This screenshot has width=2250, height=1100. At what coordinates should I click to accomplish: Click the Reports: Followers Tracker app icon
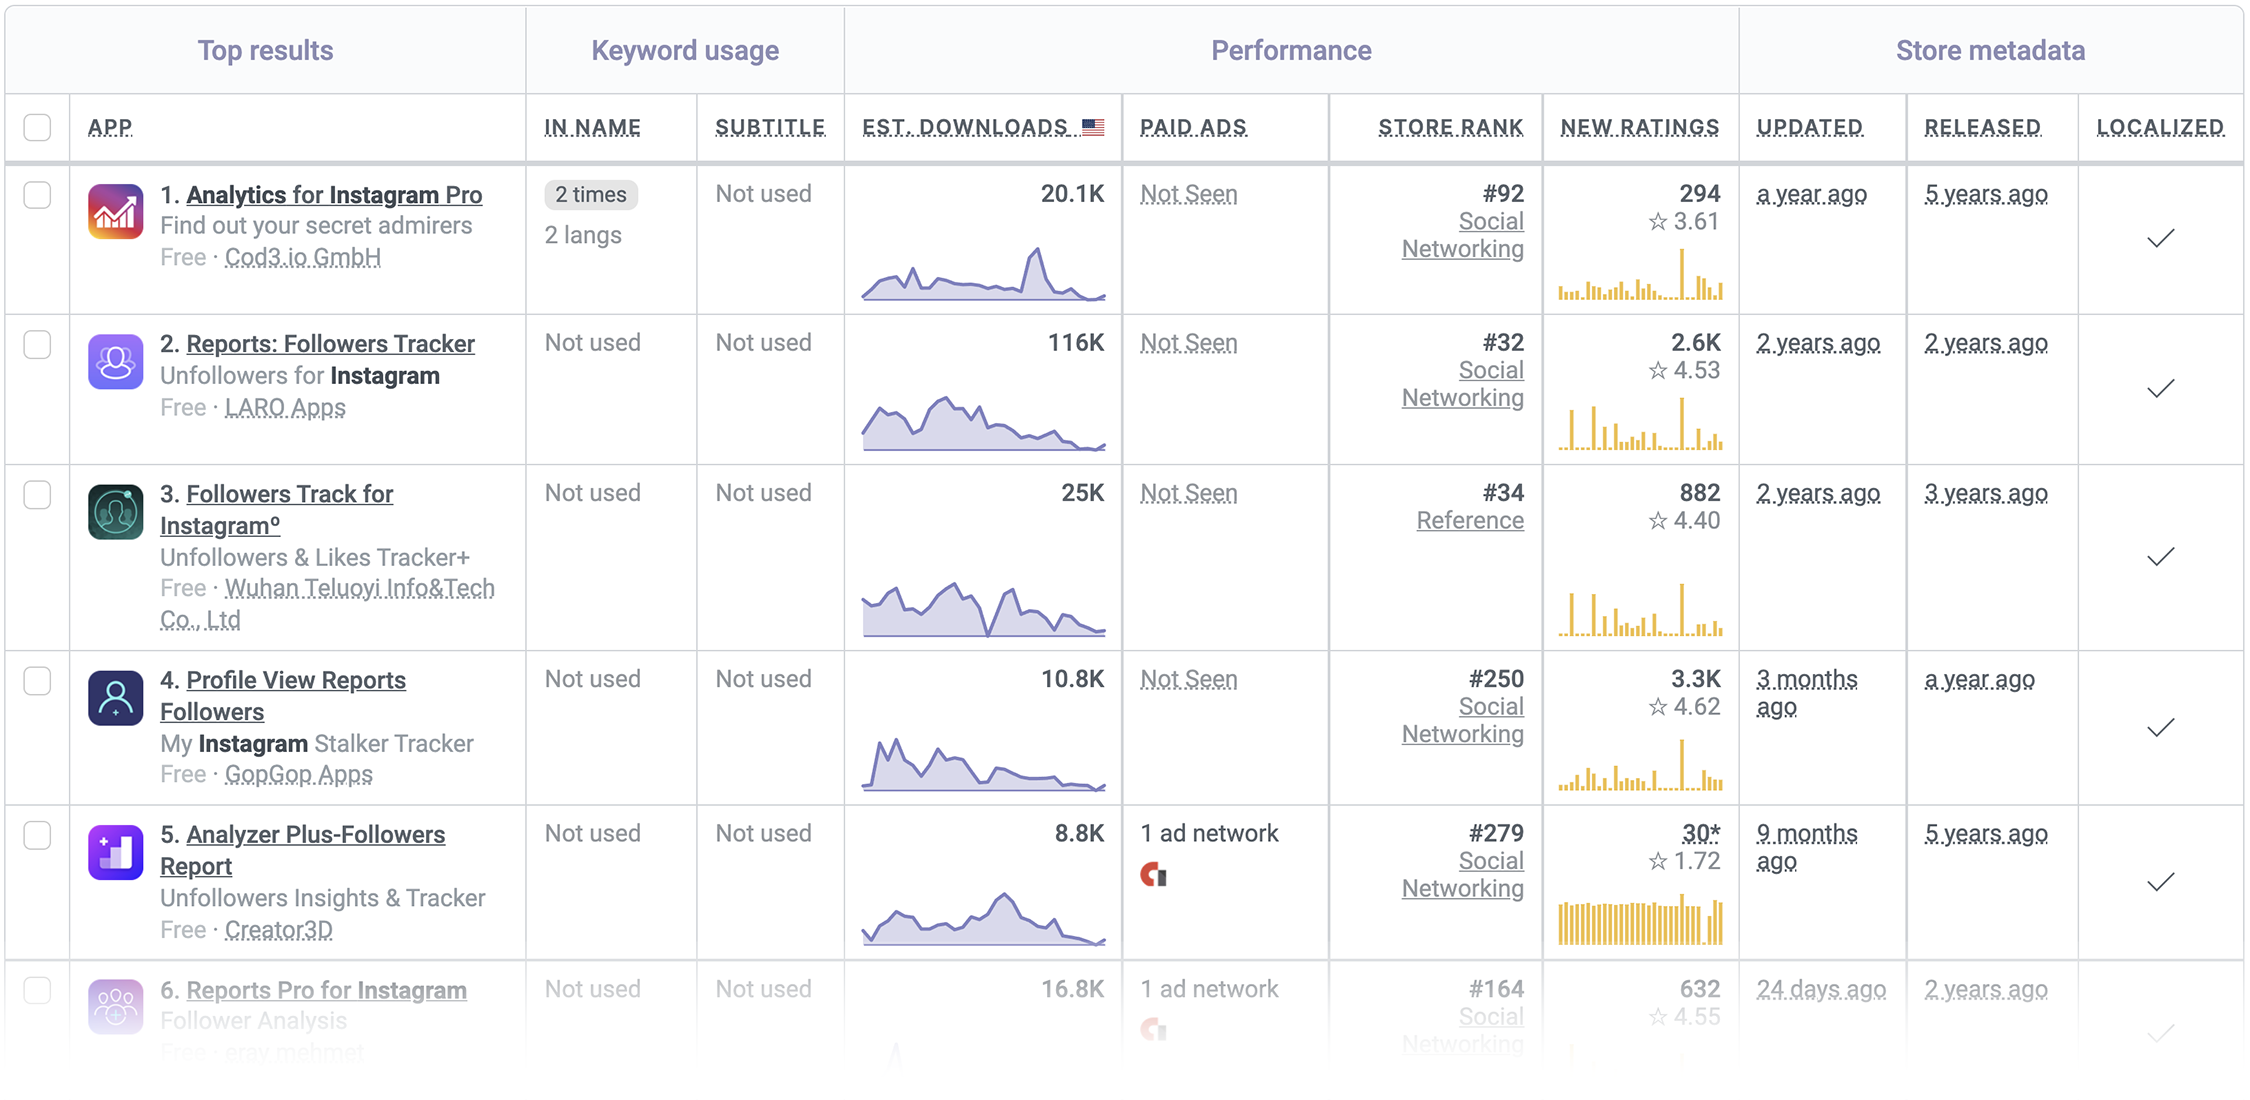tap(115, 362)
